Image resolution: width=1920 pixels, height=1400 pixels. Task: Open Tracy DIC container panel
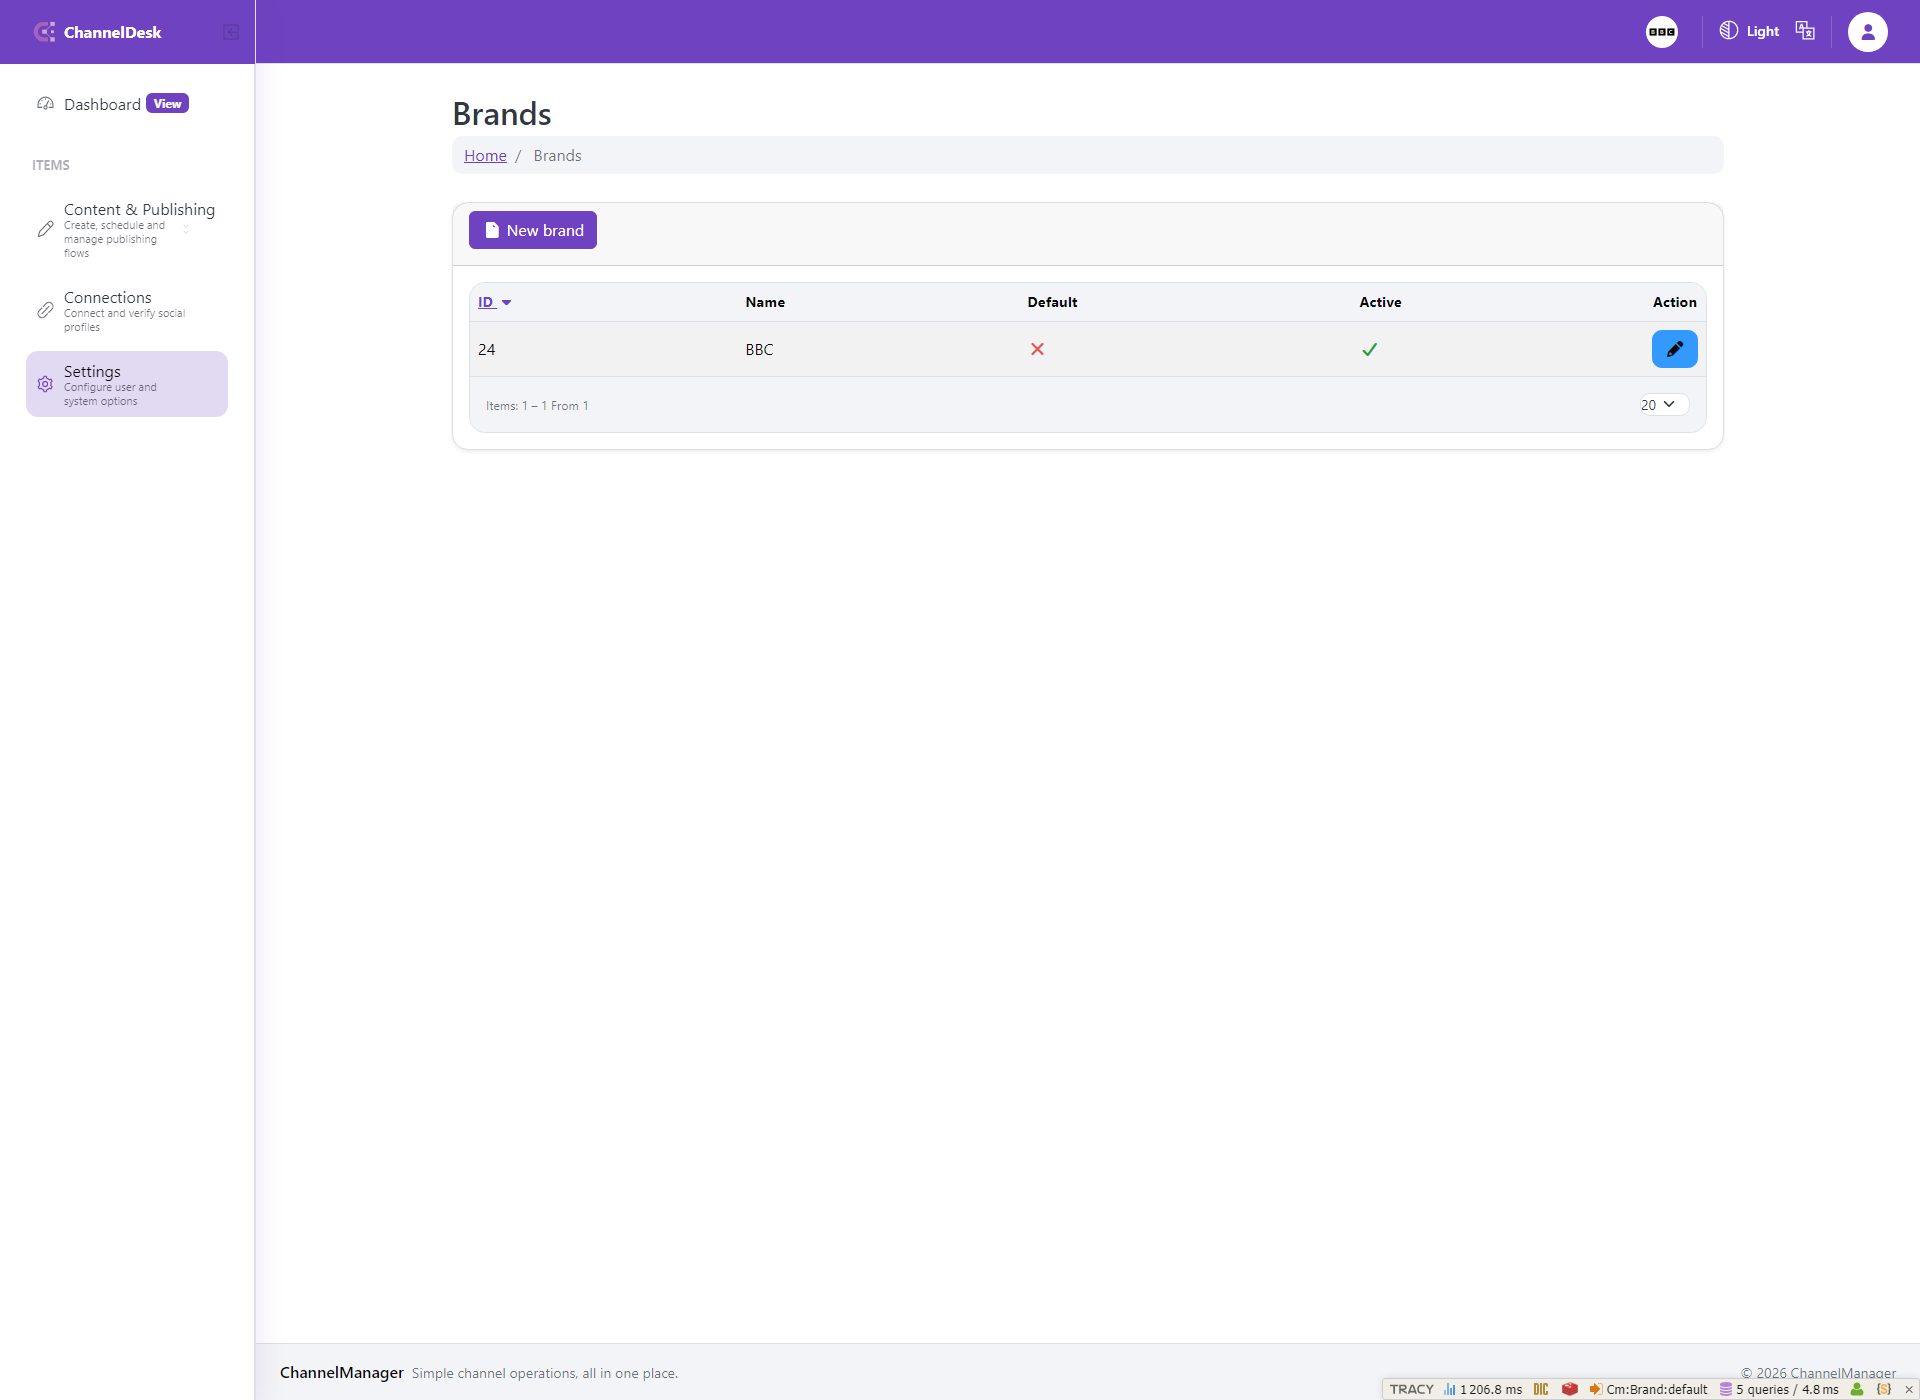pyautogui.click(x=1541, y=1389)
